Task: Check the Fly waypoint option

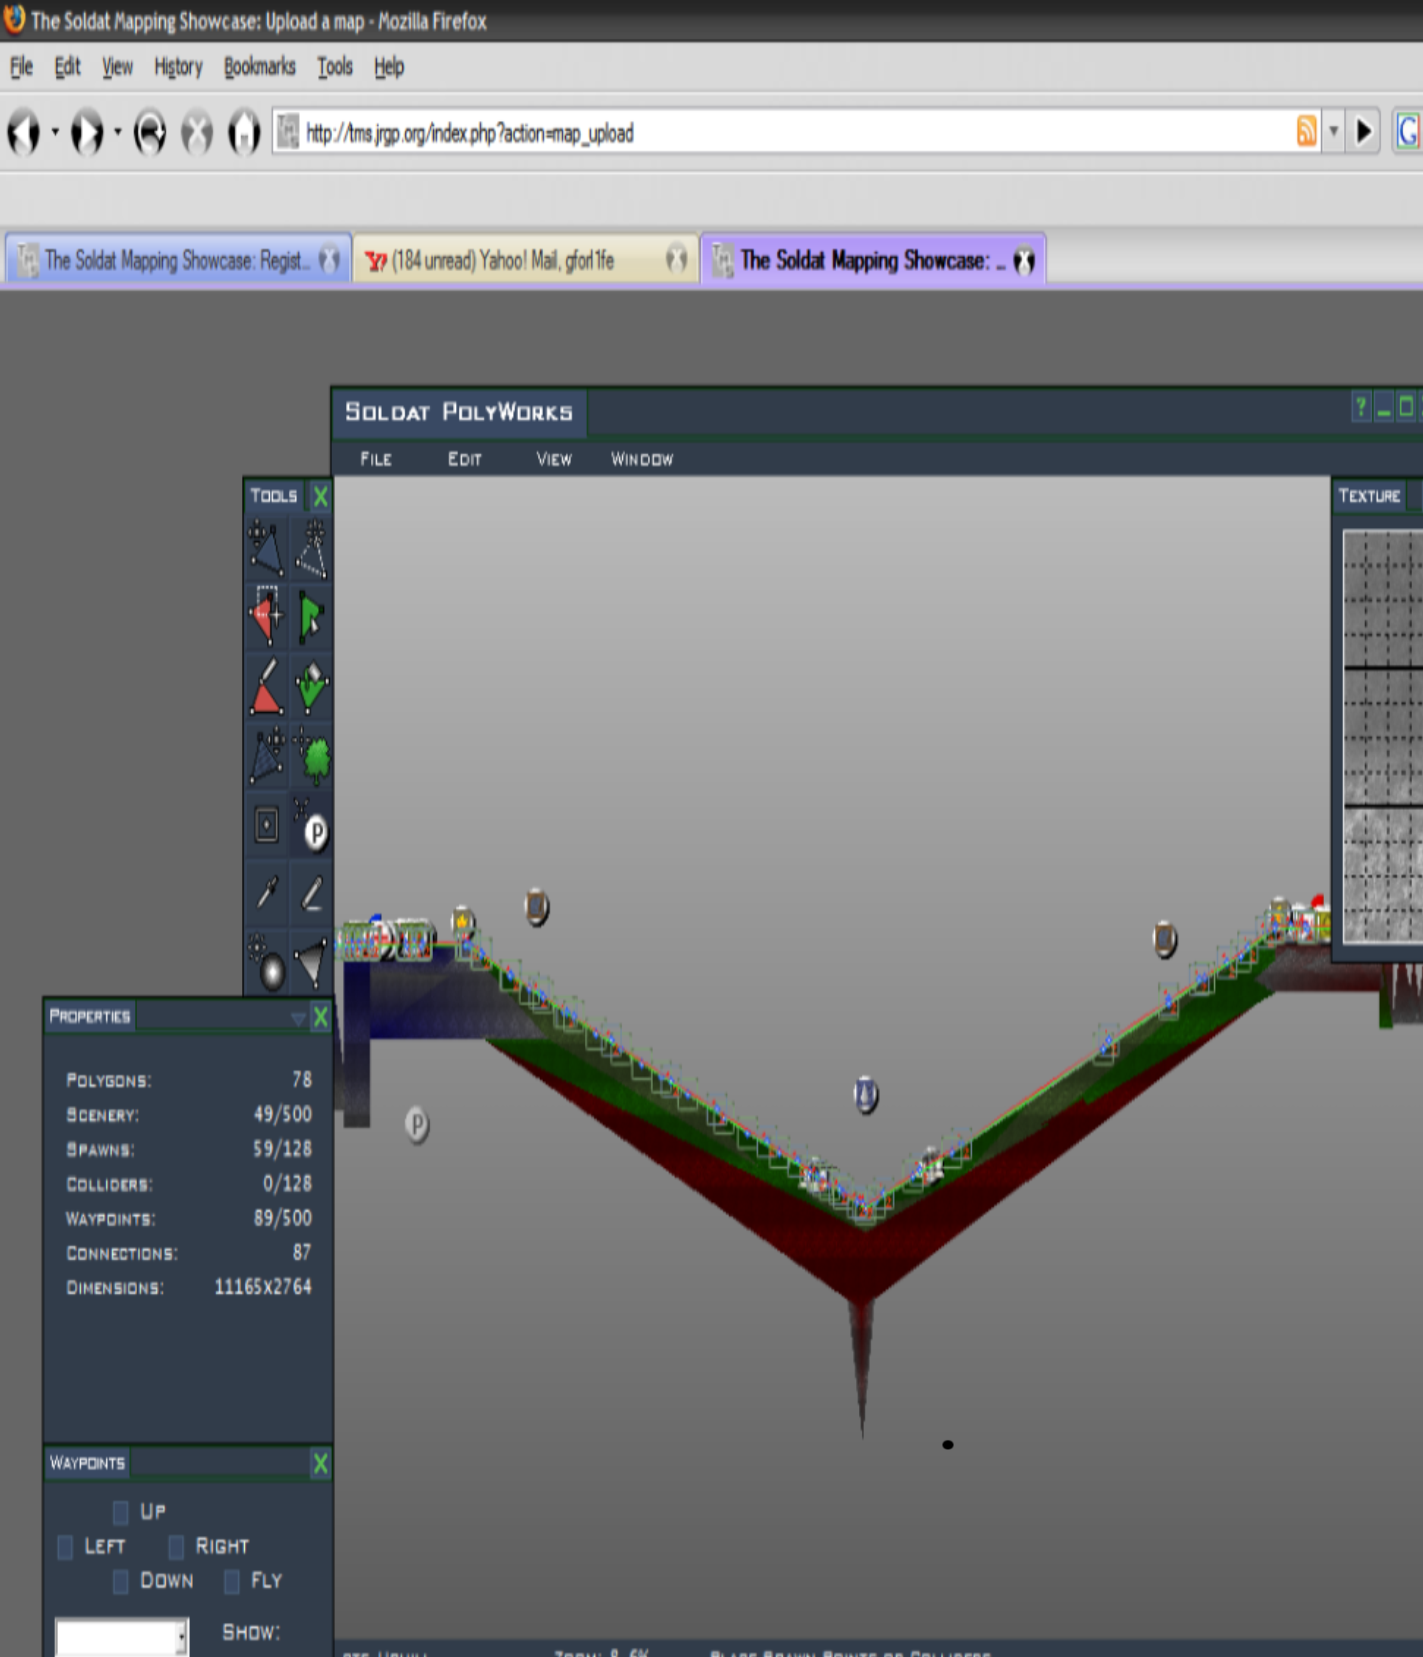Action: (x=232, y=1581)
